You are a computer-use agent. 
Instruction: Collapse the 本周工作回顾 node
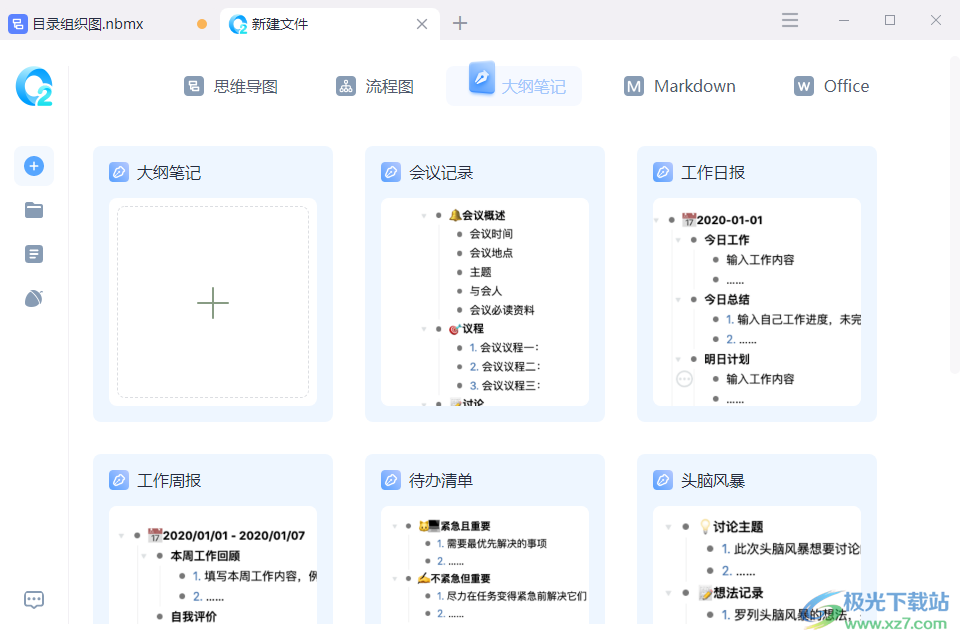(x=144, y=556)
